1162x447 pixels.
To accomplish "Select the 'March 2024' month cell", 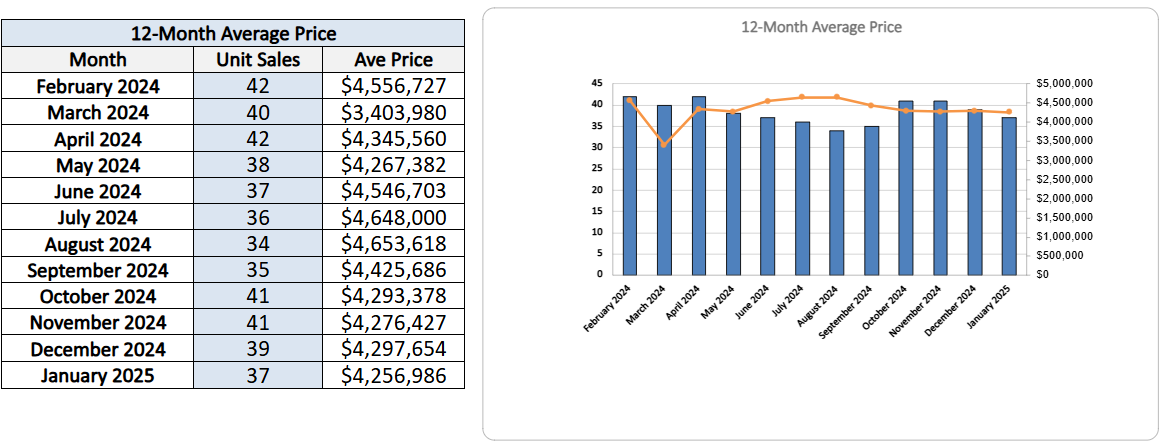I will pos(98,113).
